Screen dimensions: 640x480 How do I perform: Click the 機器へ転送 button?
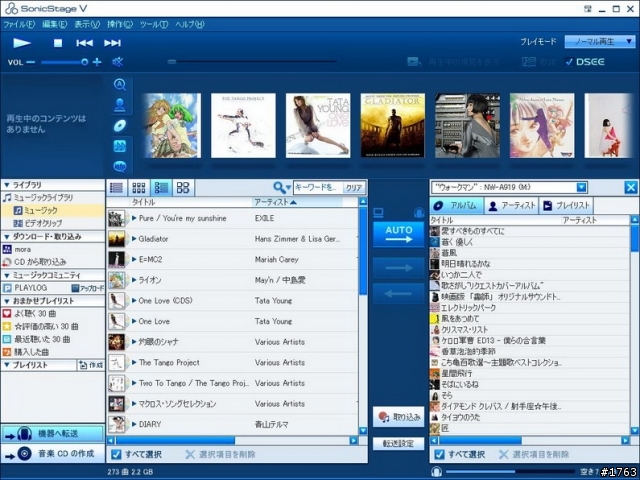click(x=53, y=433)
